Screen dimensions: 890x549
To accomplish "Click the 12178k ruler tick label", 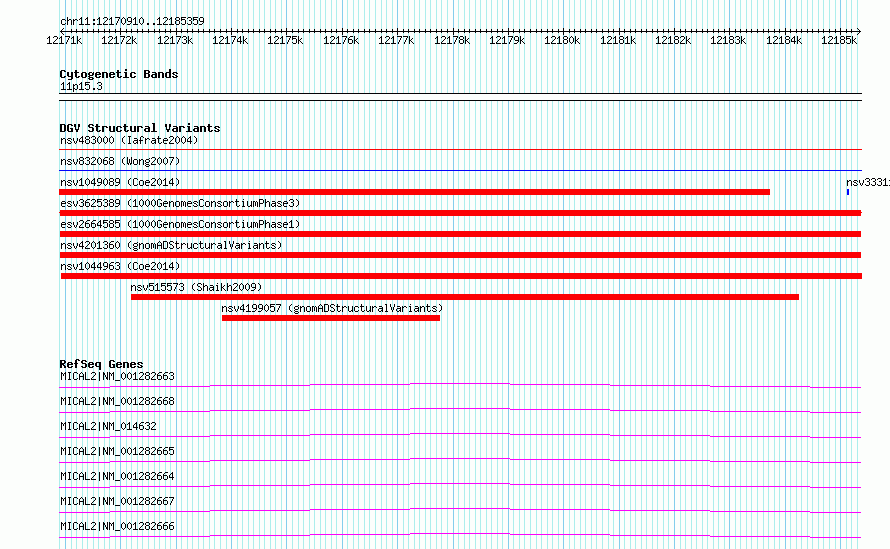I will [452, 40].
